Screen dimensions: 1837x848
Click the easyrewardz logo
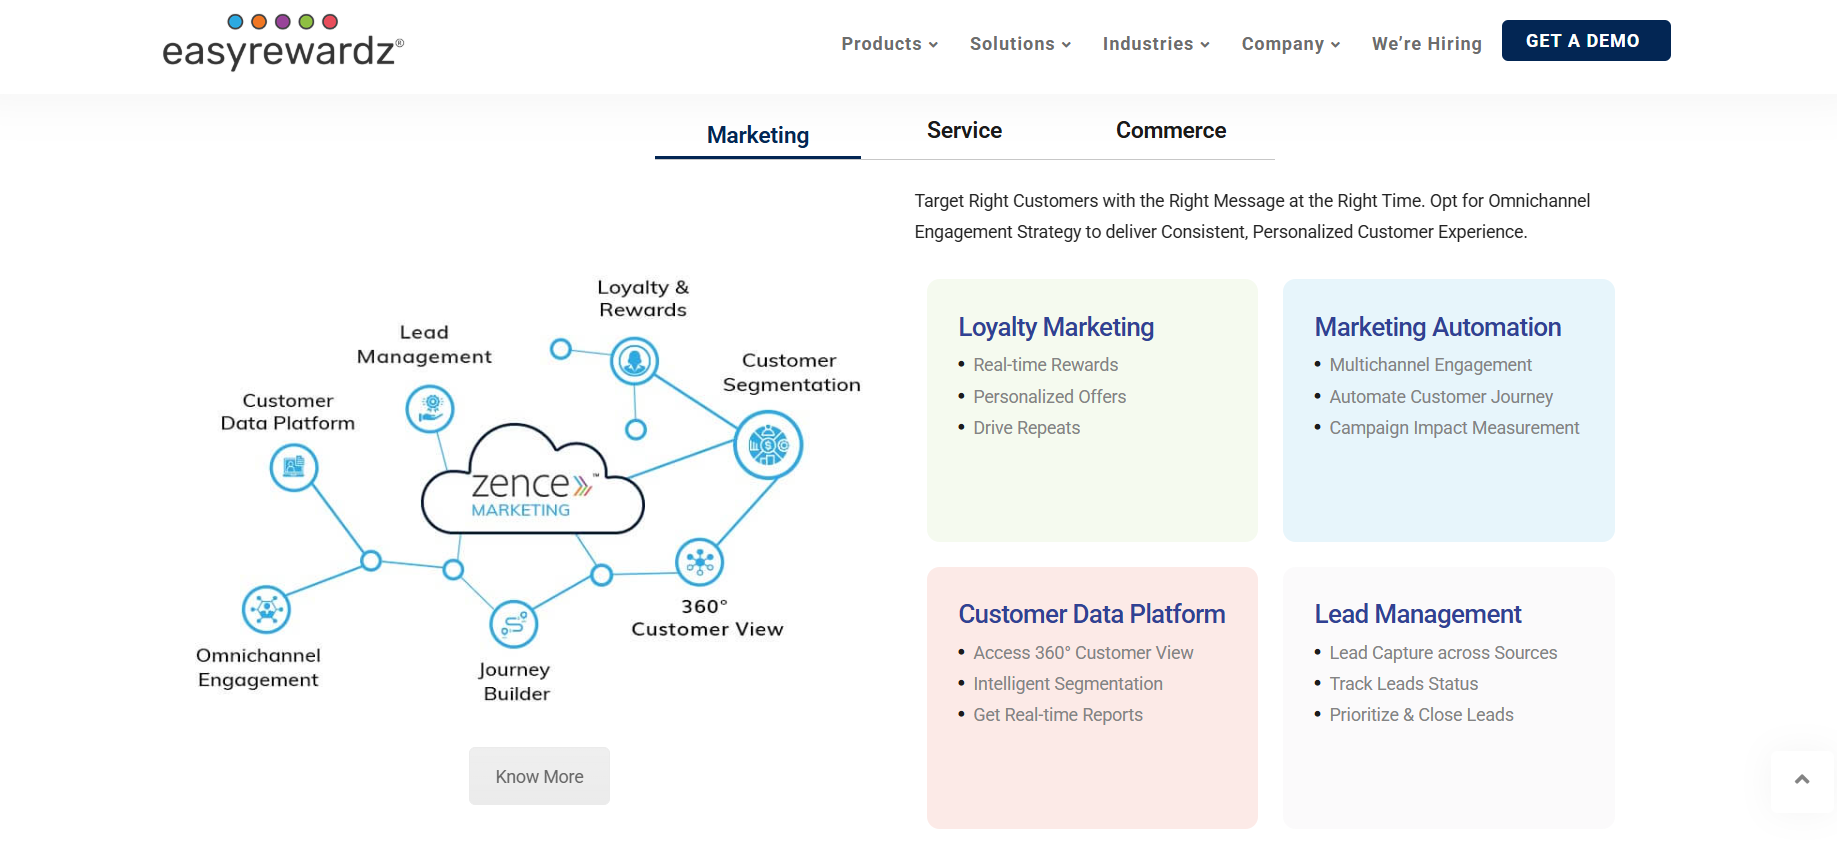click(283, 42)
